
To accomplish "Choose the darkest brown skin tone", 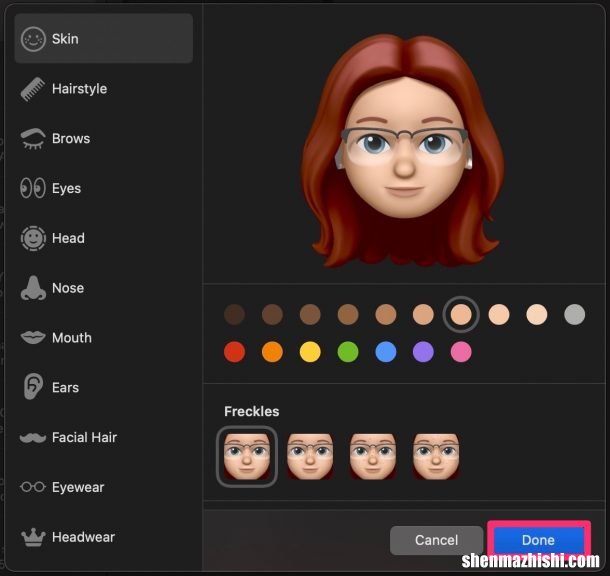I will 235,314.
